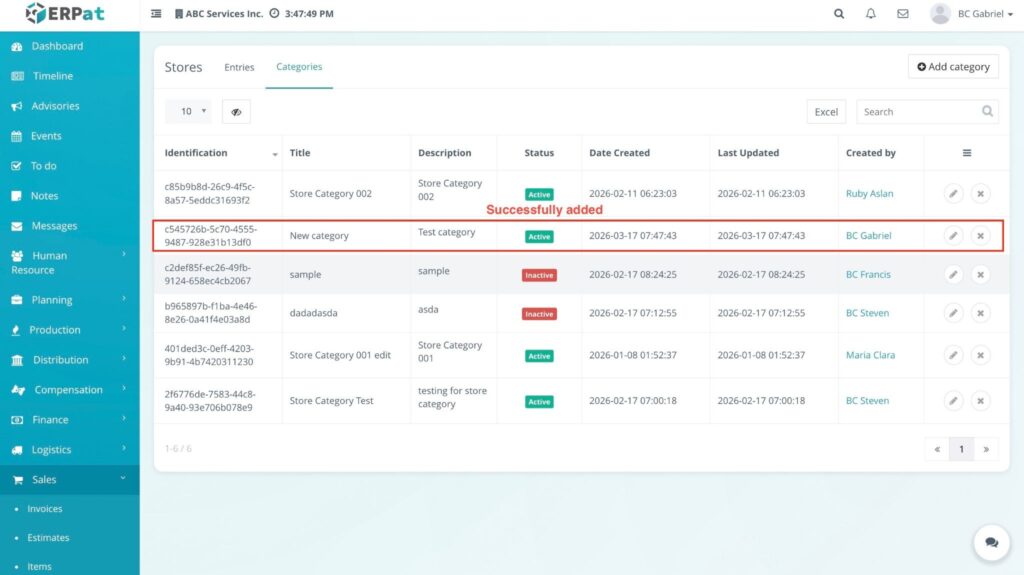This screenshot has height=575, width=1024.
Task: Open the Ruby Aslan creator link
Action: click(x=869, y=194)
